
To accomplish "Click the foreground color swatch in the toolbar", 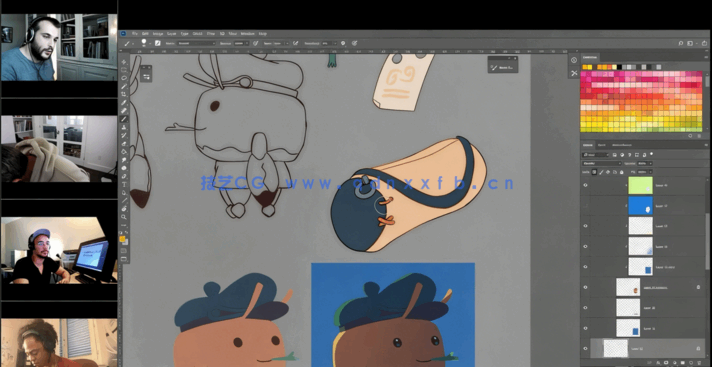I will click(122, 238).
